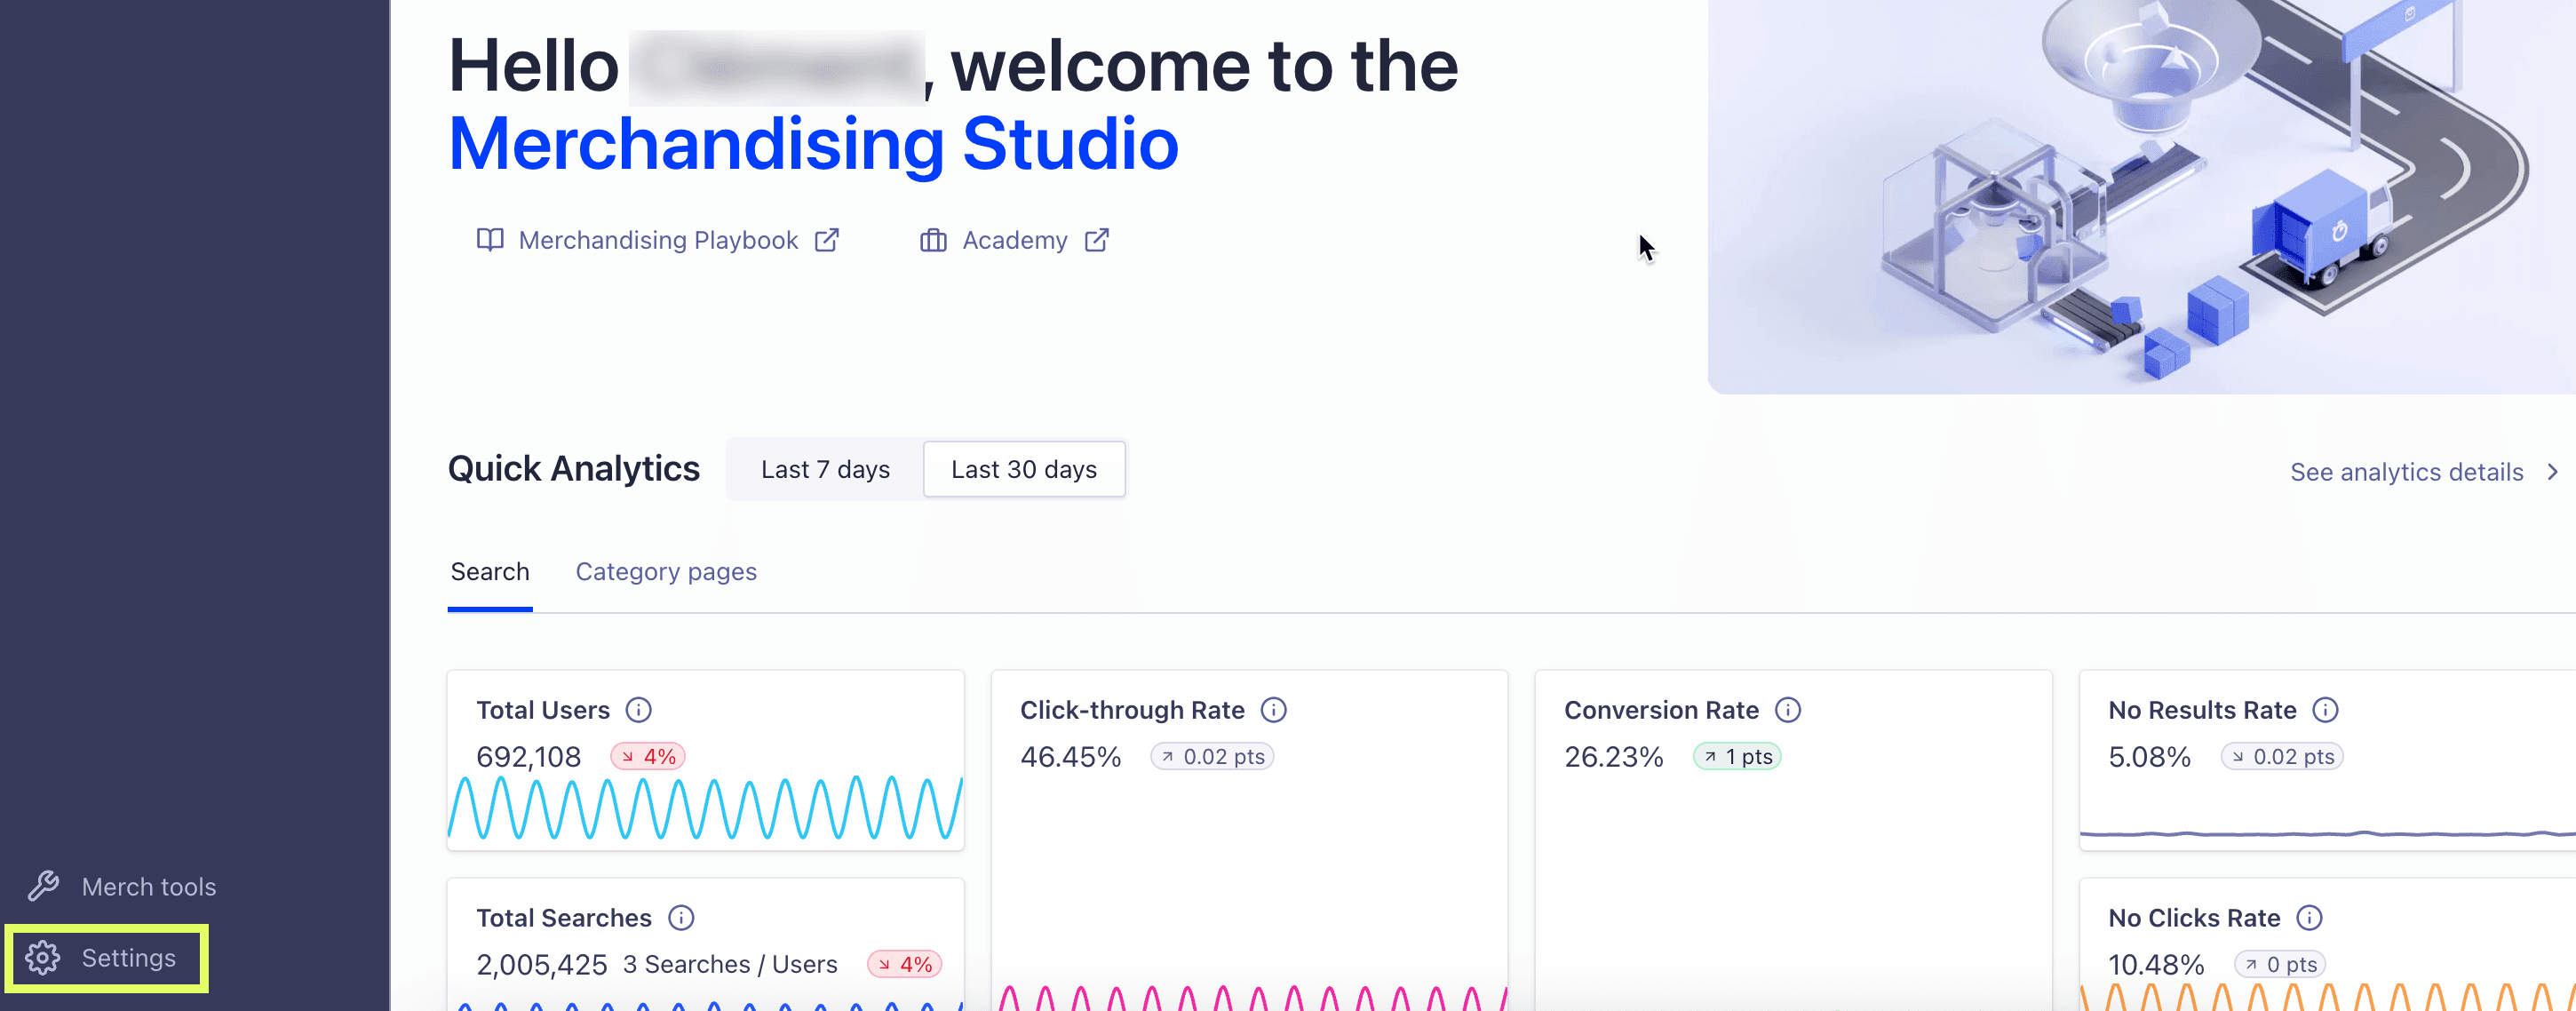The image size is (2576, 1011).
Task: Open the Academy link
Action: click(x=1014, y=240)
